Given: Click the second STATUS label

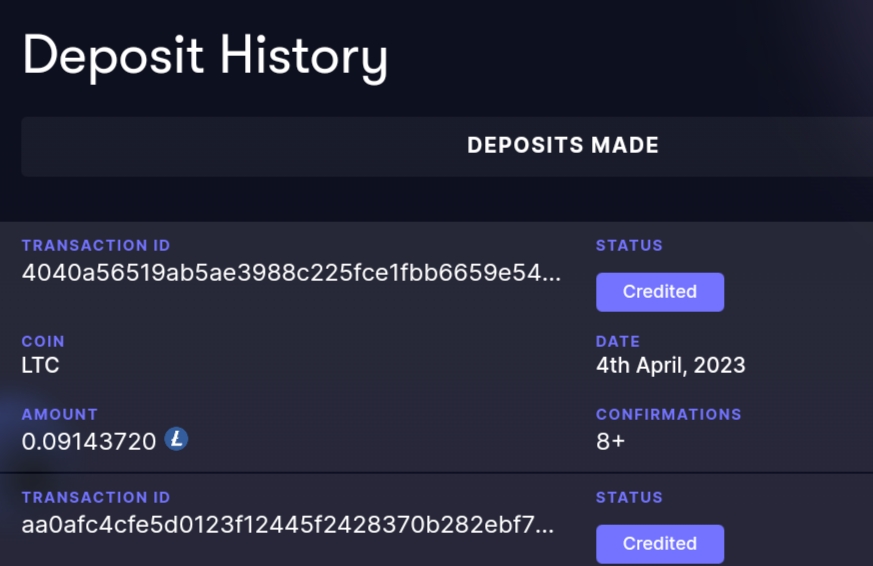Looking at the screenshot, I should coord(629,498).
